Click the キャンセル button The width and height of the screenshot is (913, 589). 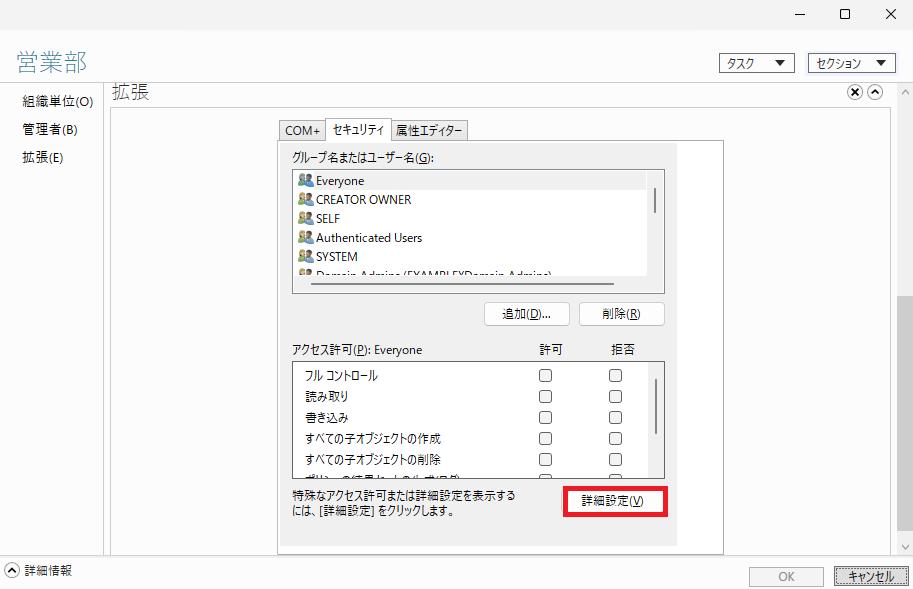(x=871, y=576)
